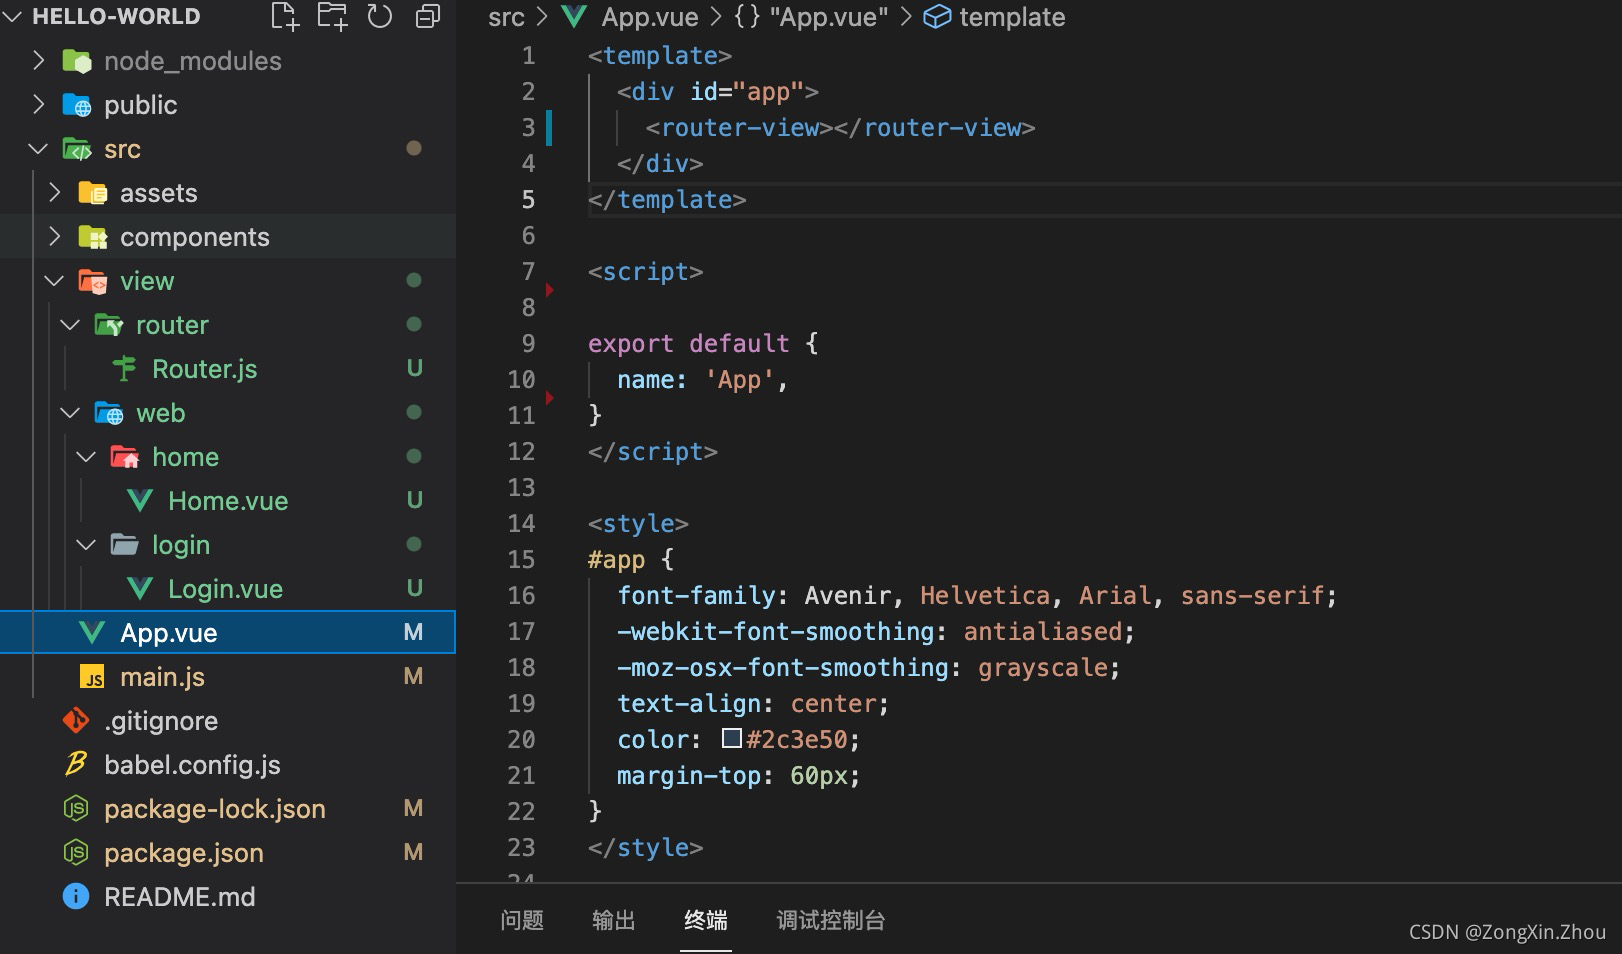Open package.json file
The height and width of the screenshot is (954, 1622).
click(184, 853)
